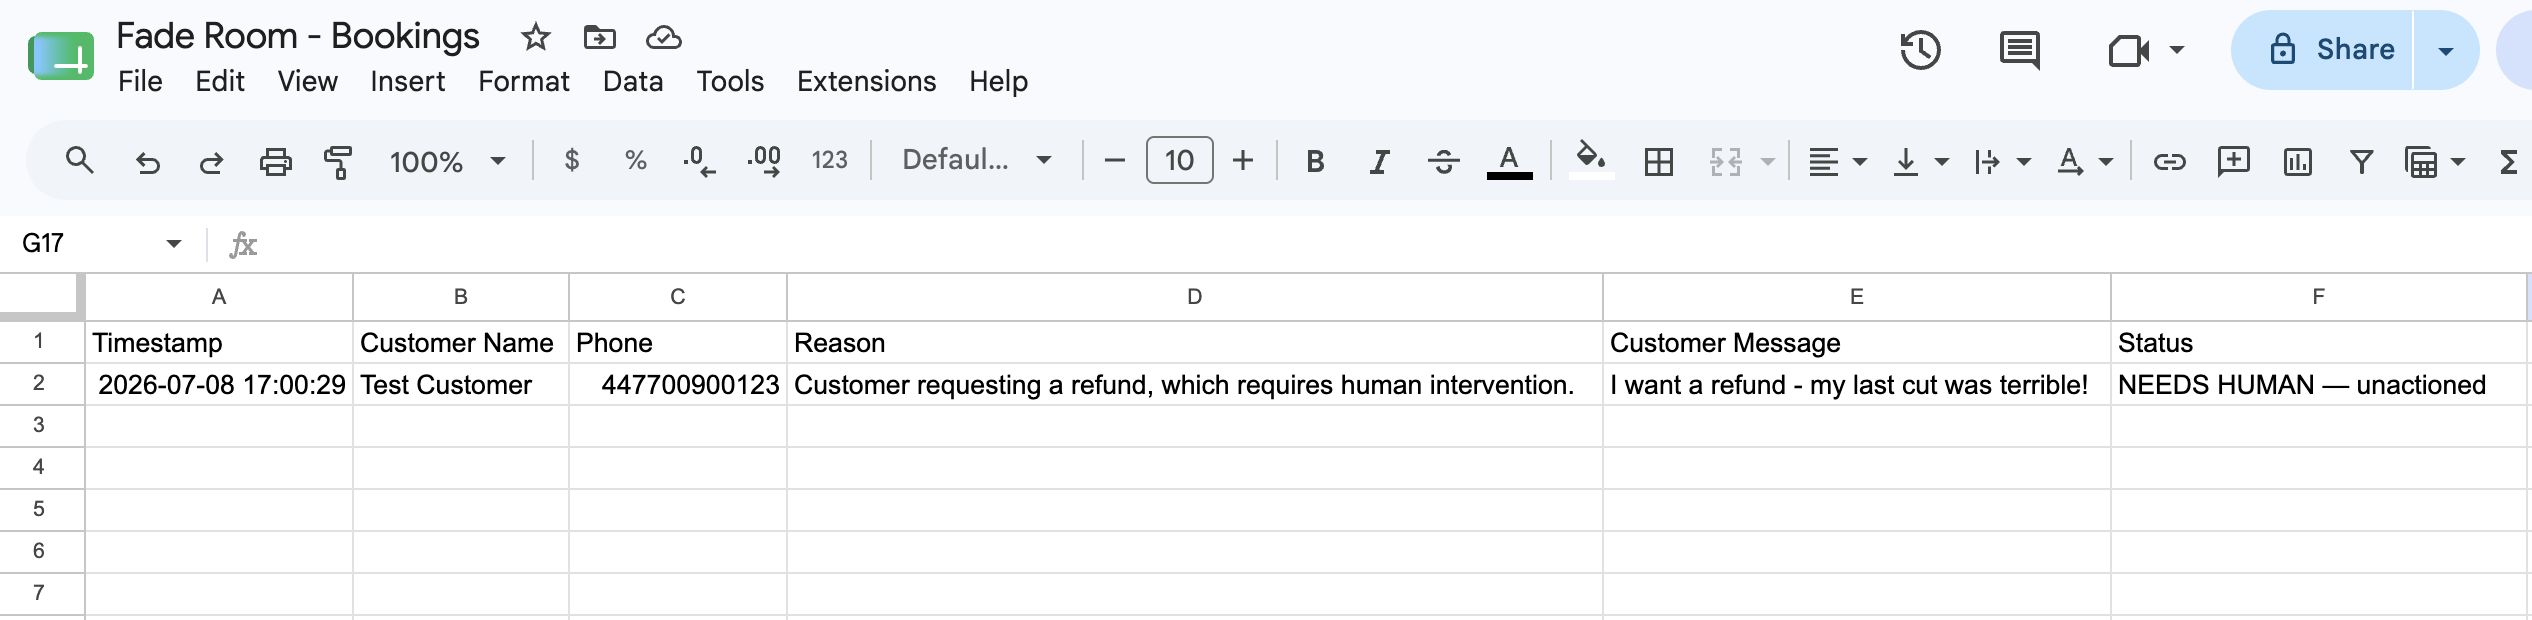The width and height of the screenshot is (2532, 620).
Task: Open the Edit menu
Action: coord(220,81)
